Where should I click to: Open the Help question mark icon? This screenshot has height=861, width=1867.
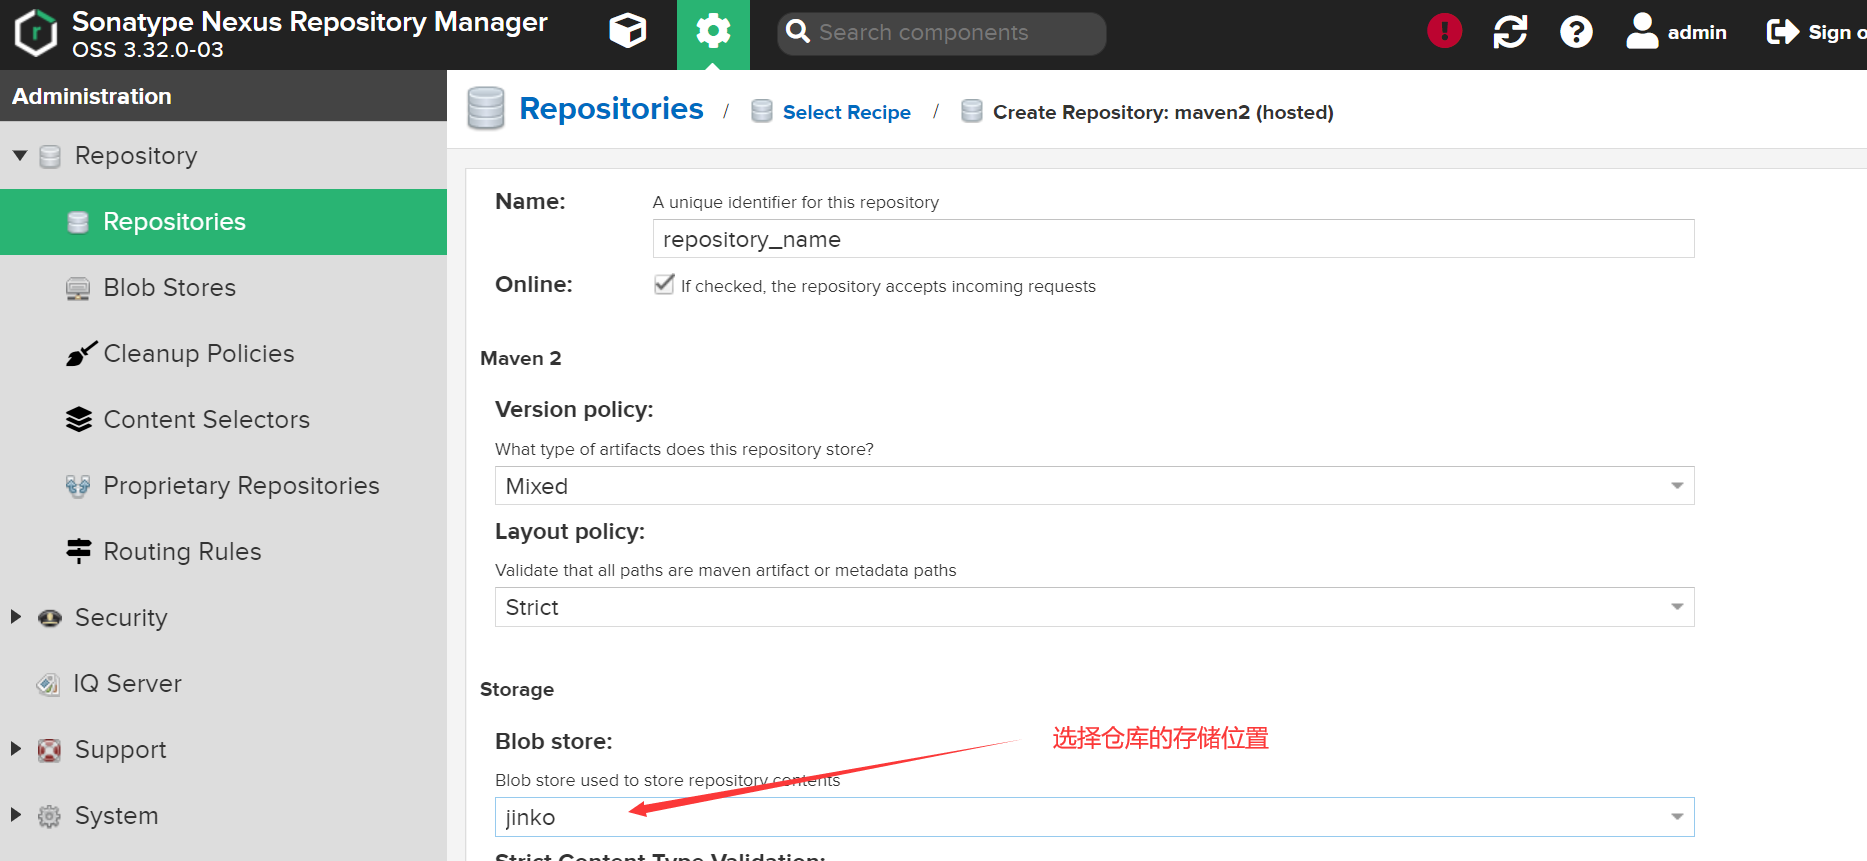pos(1576,32)
